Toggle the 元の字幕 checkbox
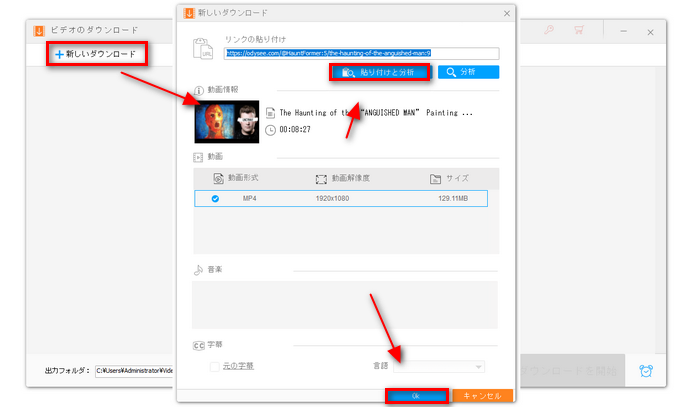Viewport: 700px width, 407px height. [215, 366]
